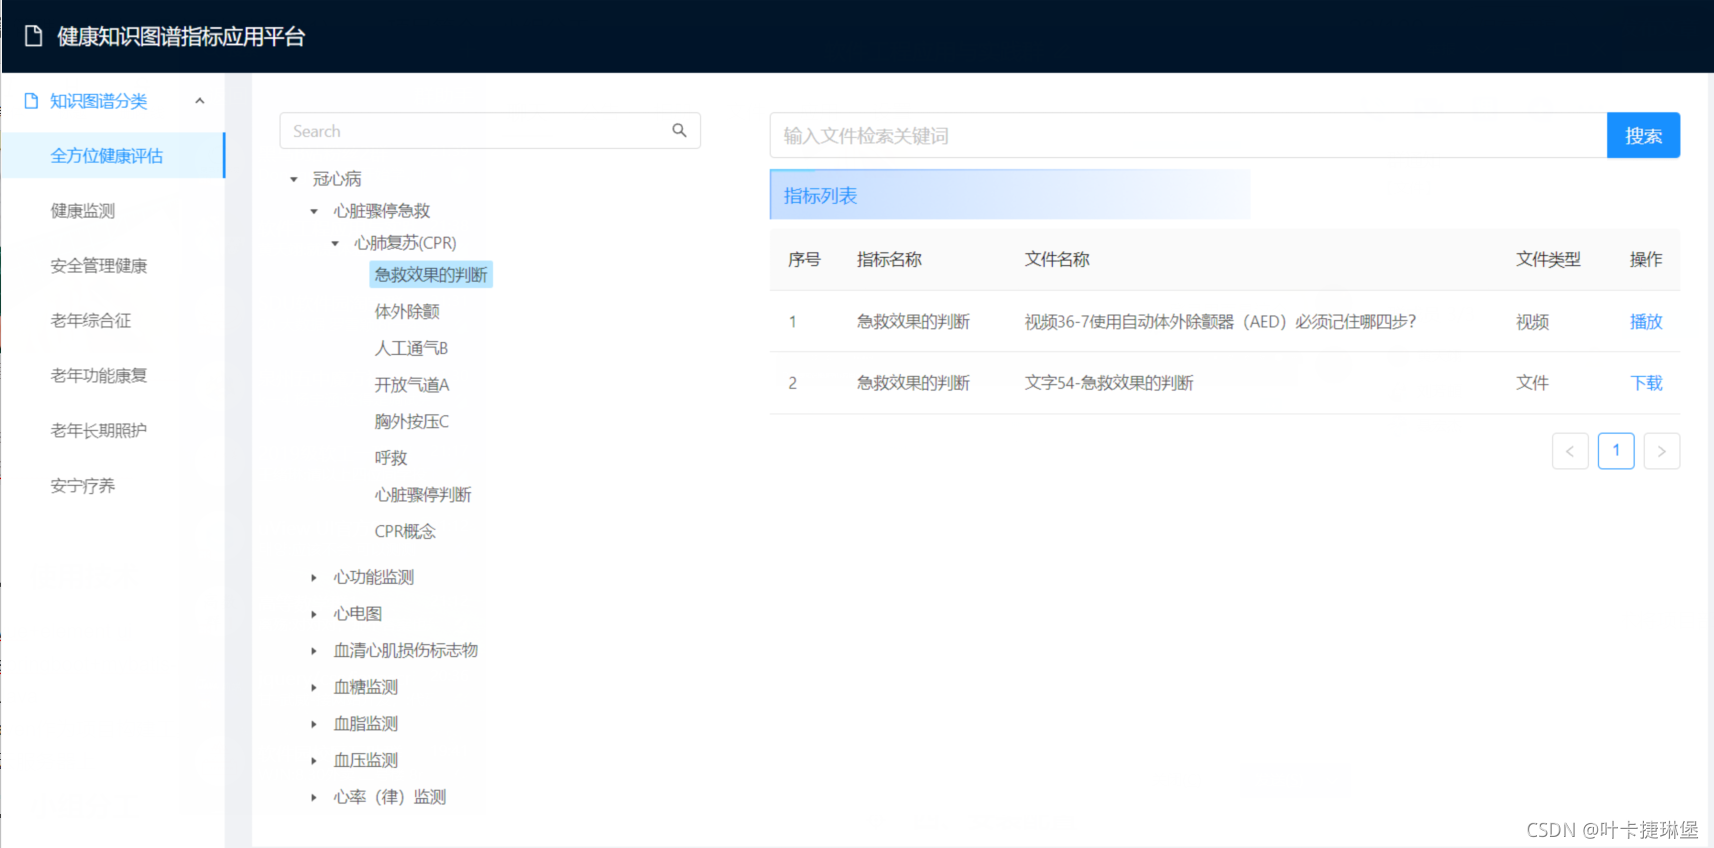
Task: Click the 心肺复苏(CPR) tree label
Action: [405, 243]
